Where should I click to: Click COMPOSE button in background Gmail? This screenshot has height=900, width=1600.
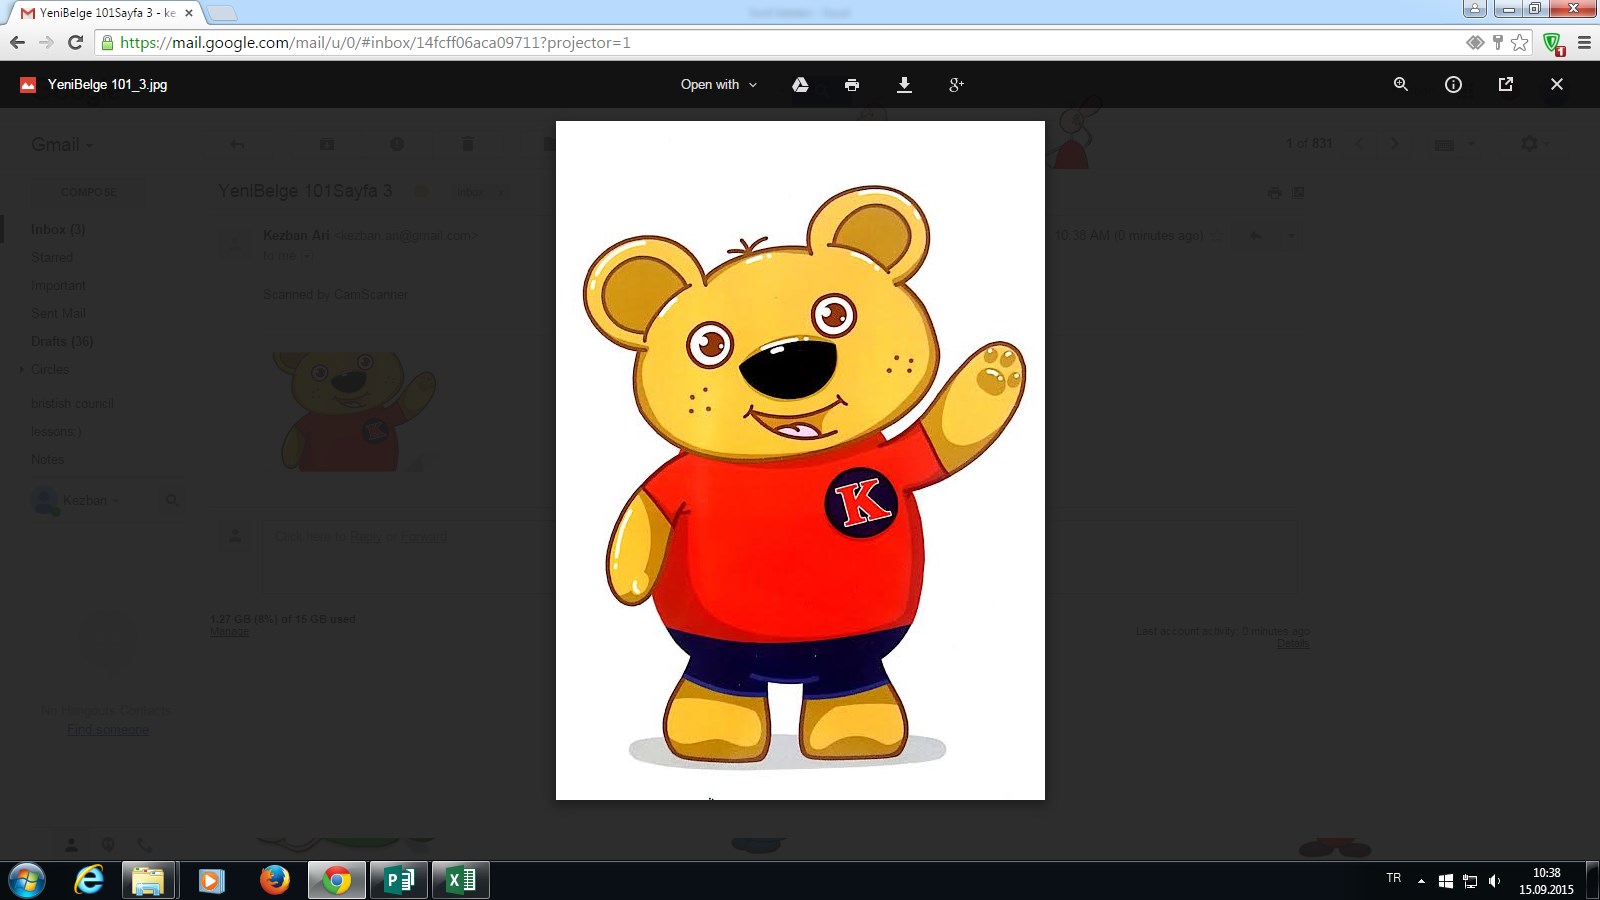pyautogui.click(x=88, y=192)
